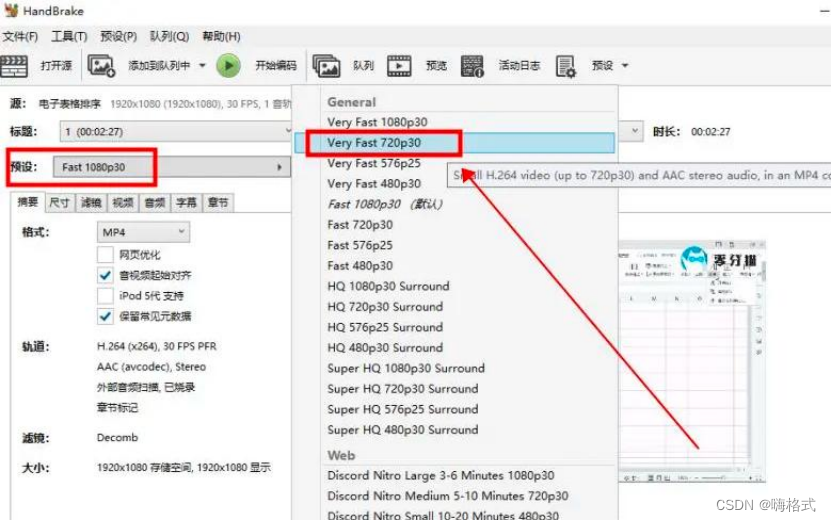Open the Queue images icon
Screen dimensions: 831x521
coord(326,66)
